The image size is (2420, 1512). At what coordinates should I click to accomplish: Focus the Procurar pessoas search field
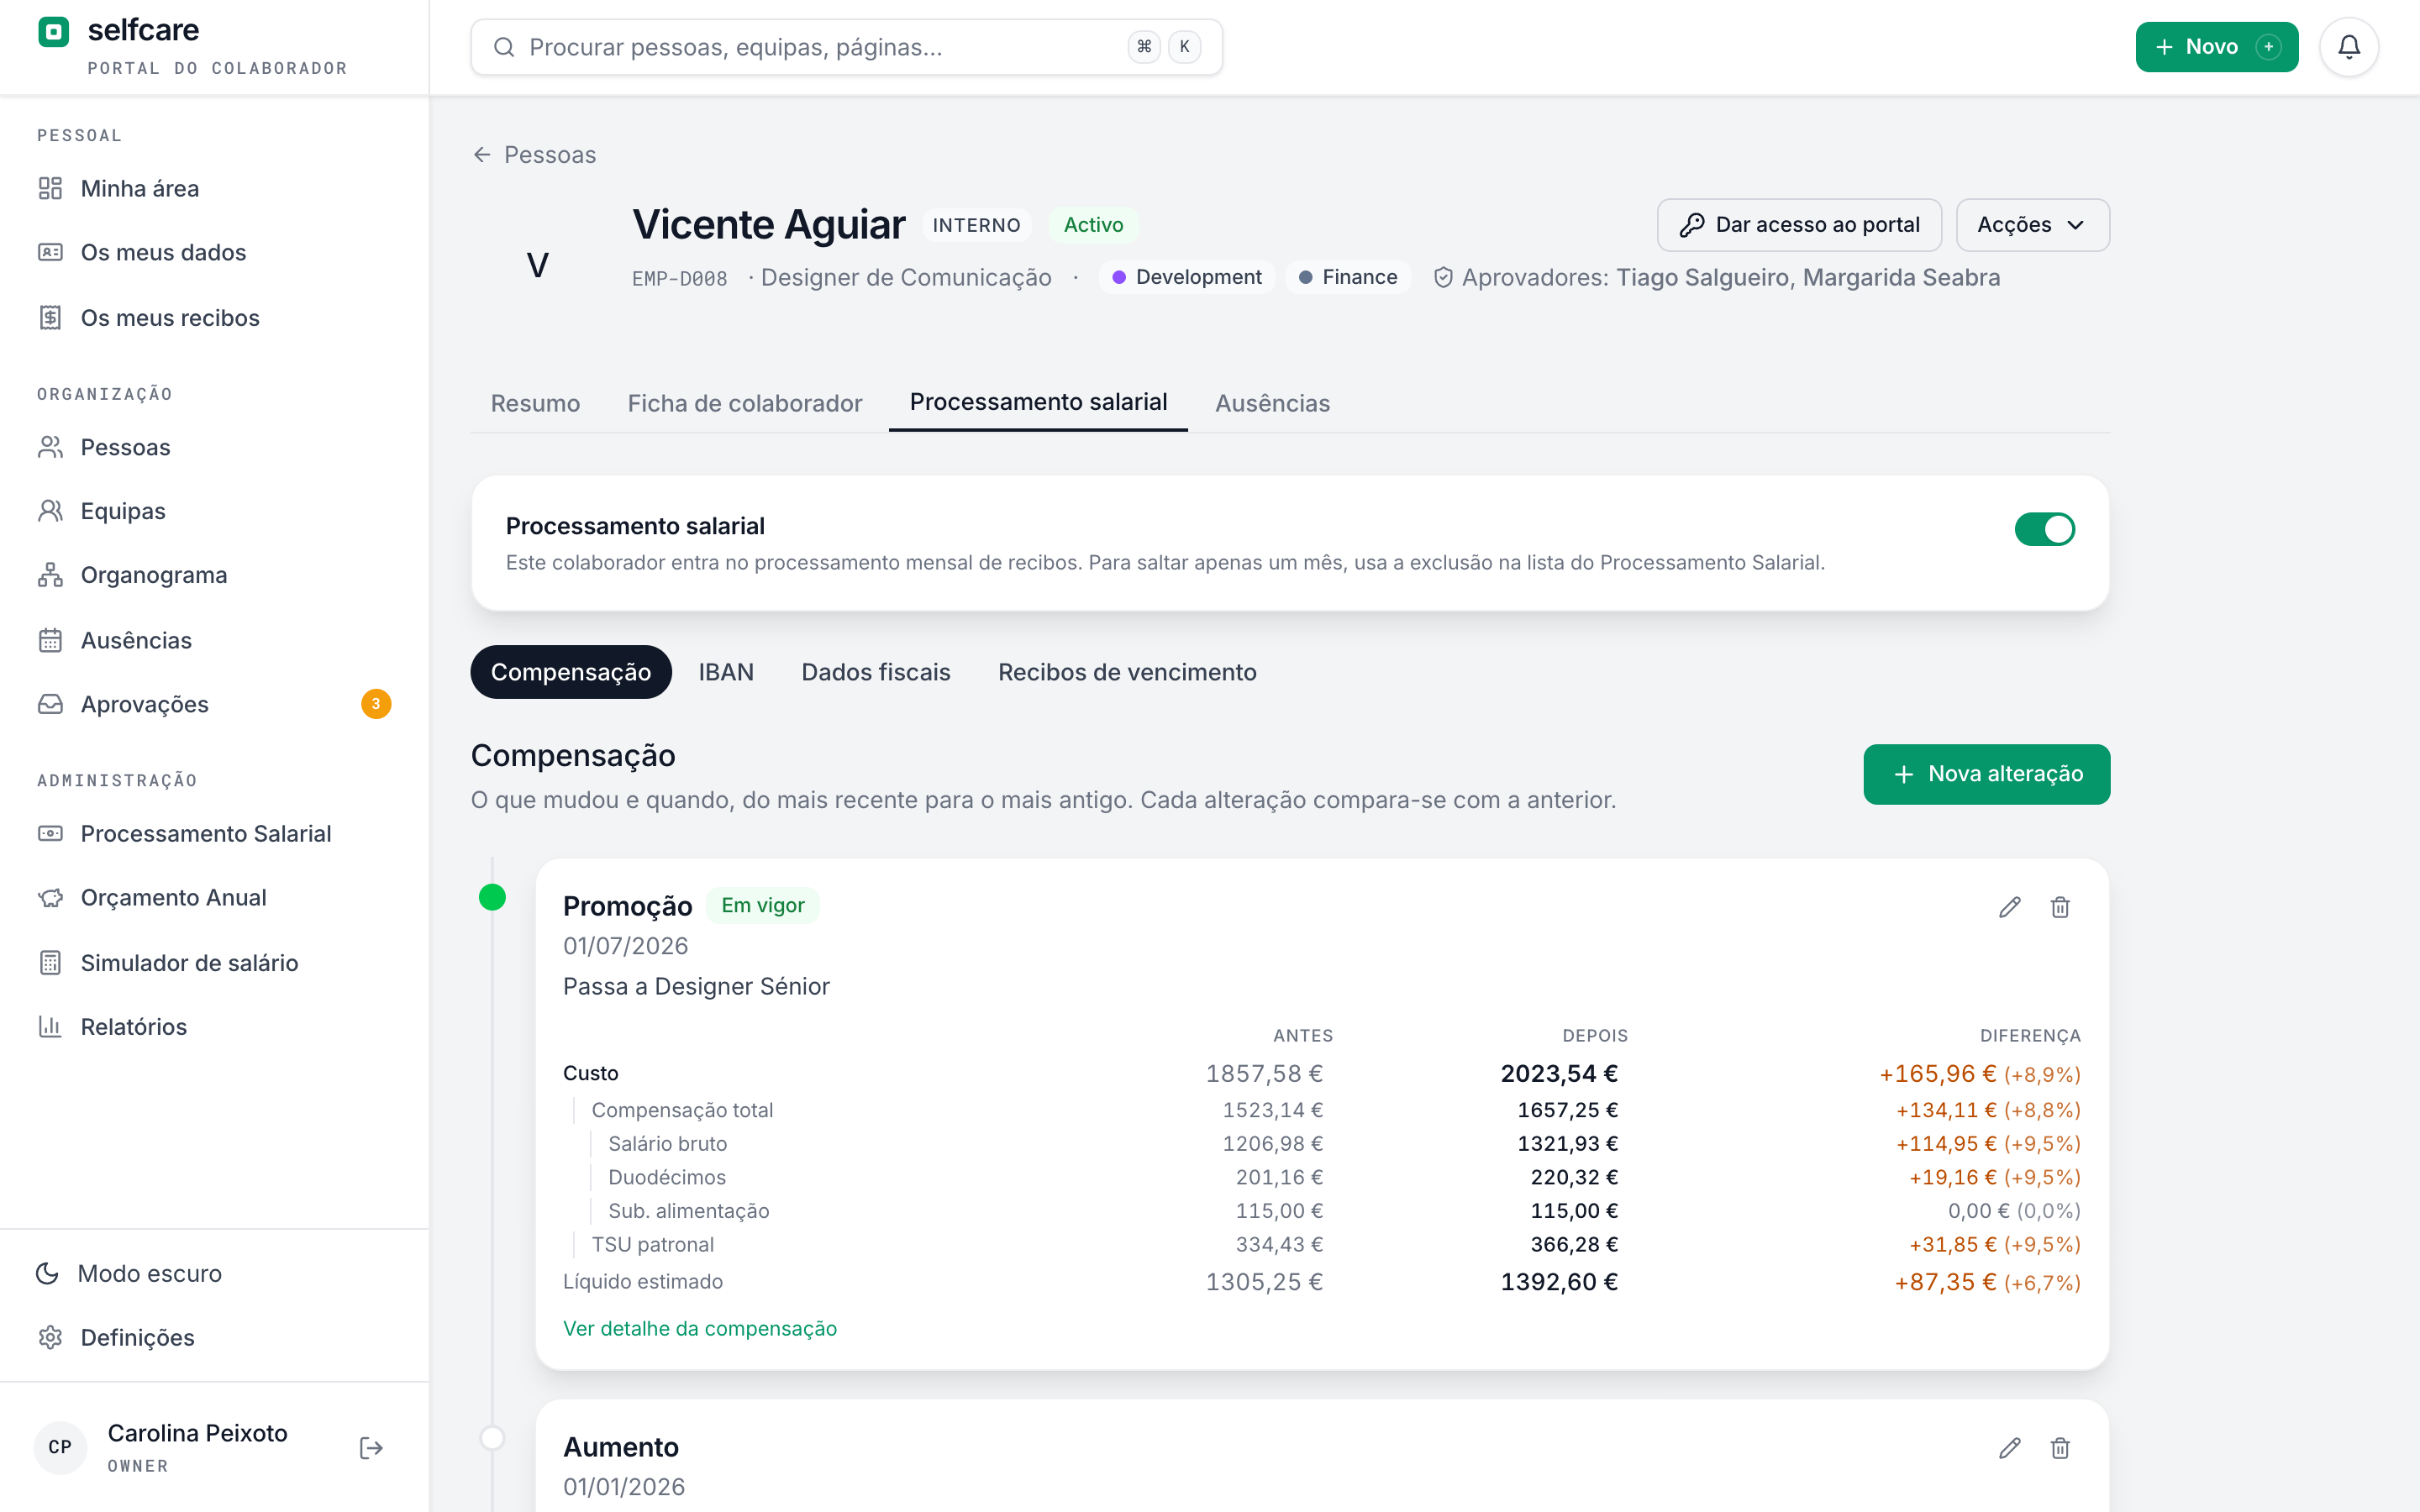[846, 47]
